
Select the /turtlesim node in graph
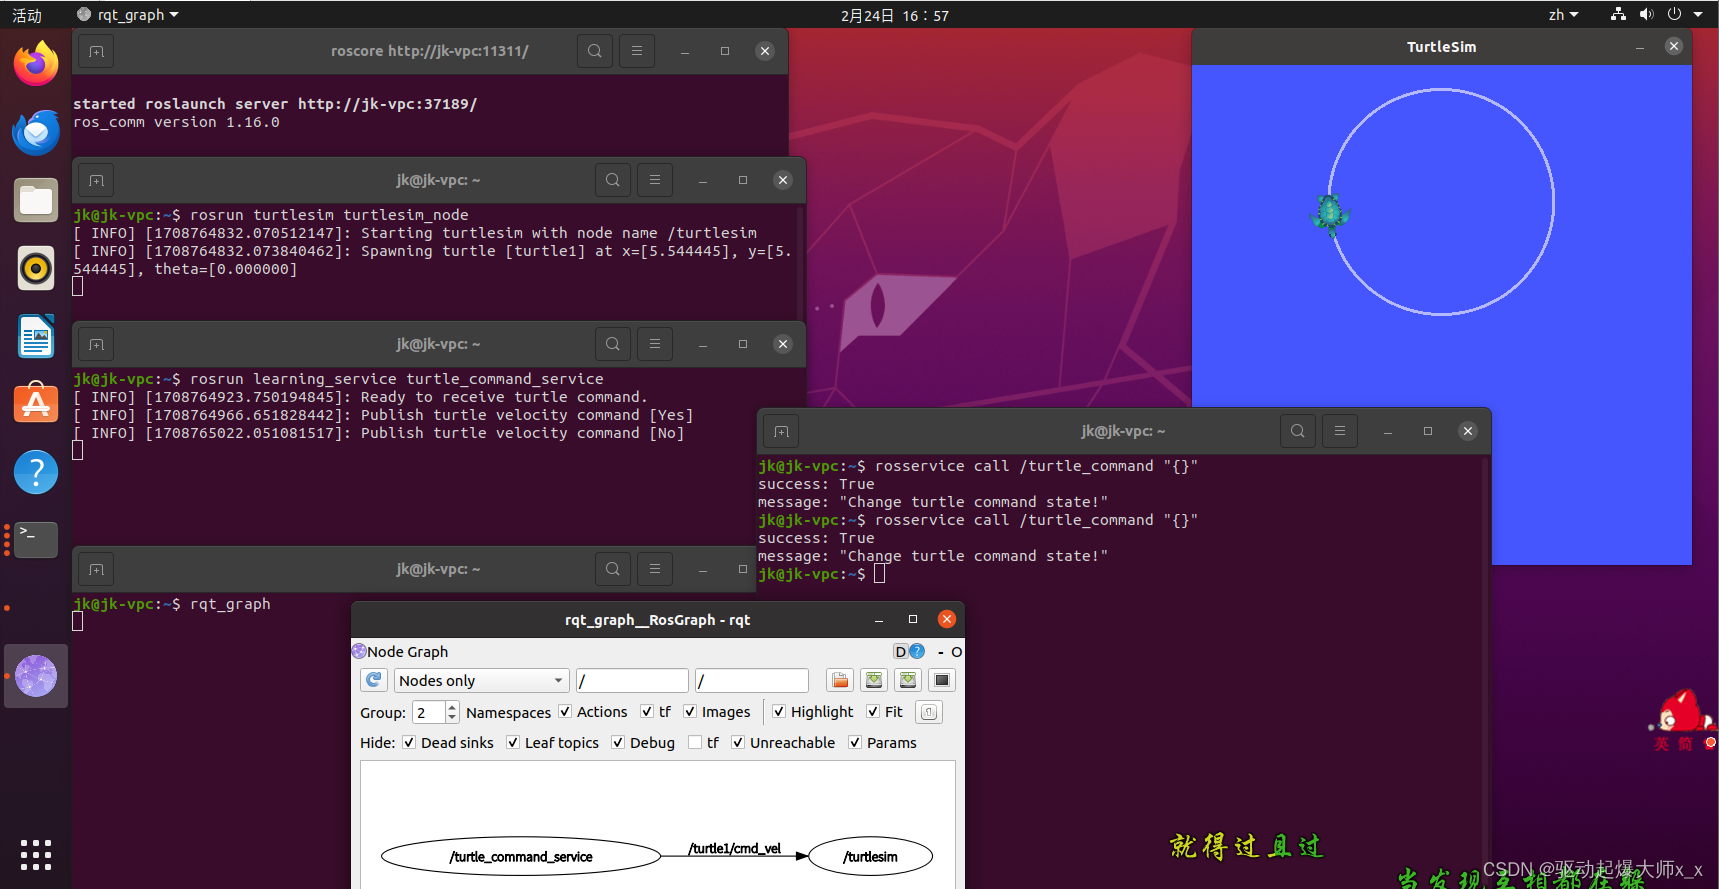870,856
